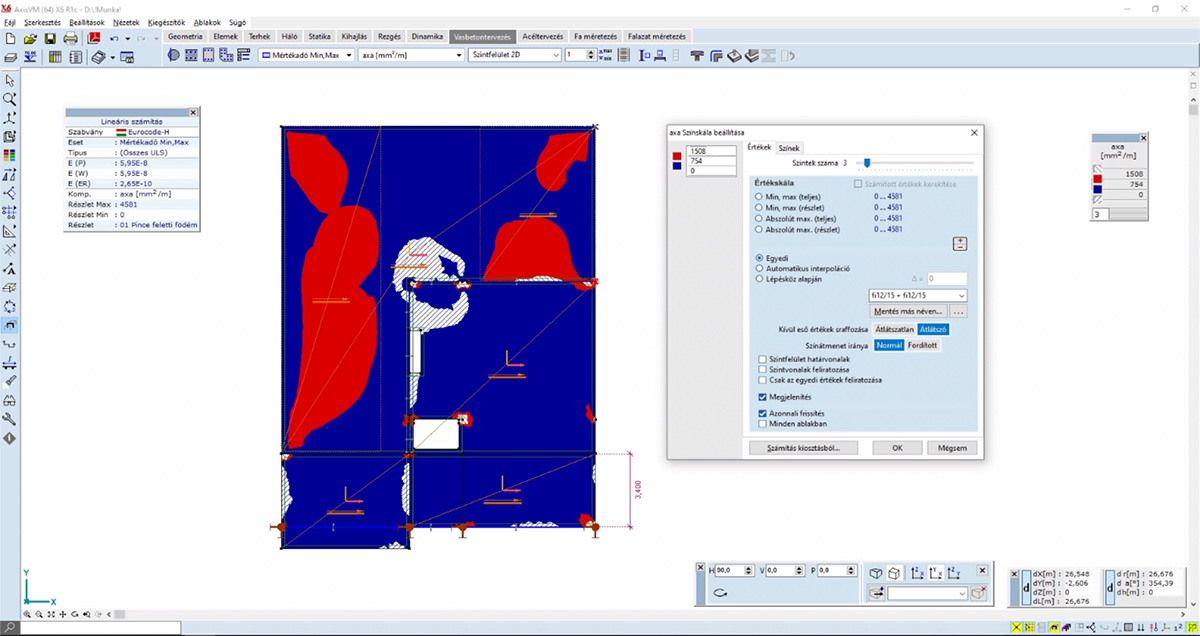Screen dimensions: 1200x636
Task: Switch to the Színek tab
Action: [x=789, y=147]
